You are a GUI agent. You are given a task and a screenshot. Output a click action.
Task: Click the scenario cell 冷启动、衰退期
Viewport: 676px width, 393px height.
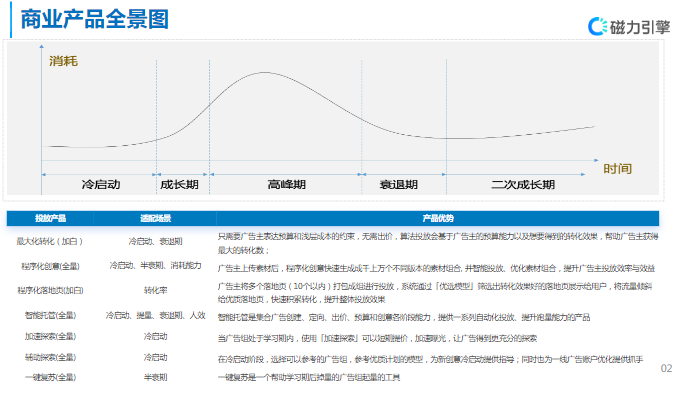(x=155, y=241)
